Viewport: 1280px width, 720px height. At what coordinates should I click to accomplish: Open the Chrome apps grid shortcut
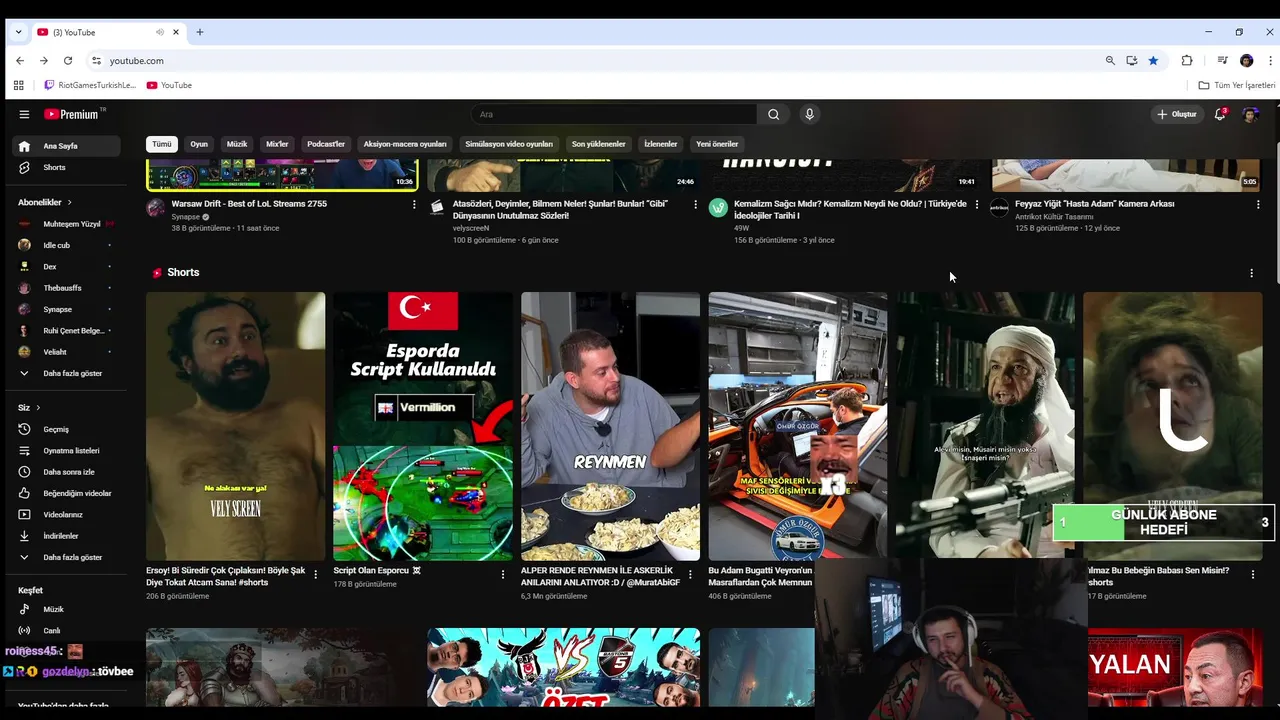tap(18, 85)
